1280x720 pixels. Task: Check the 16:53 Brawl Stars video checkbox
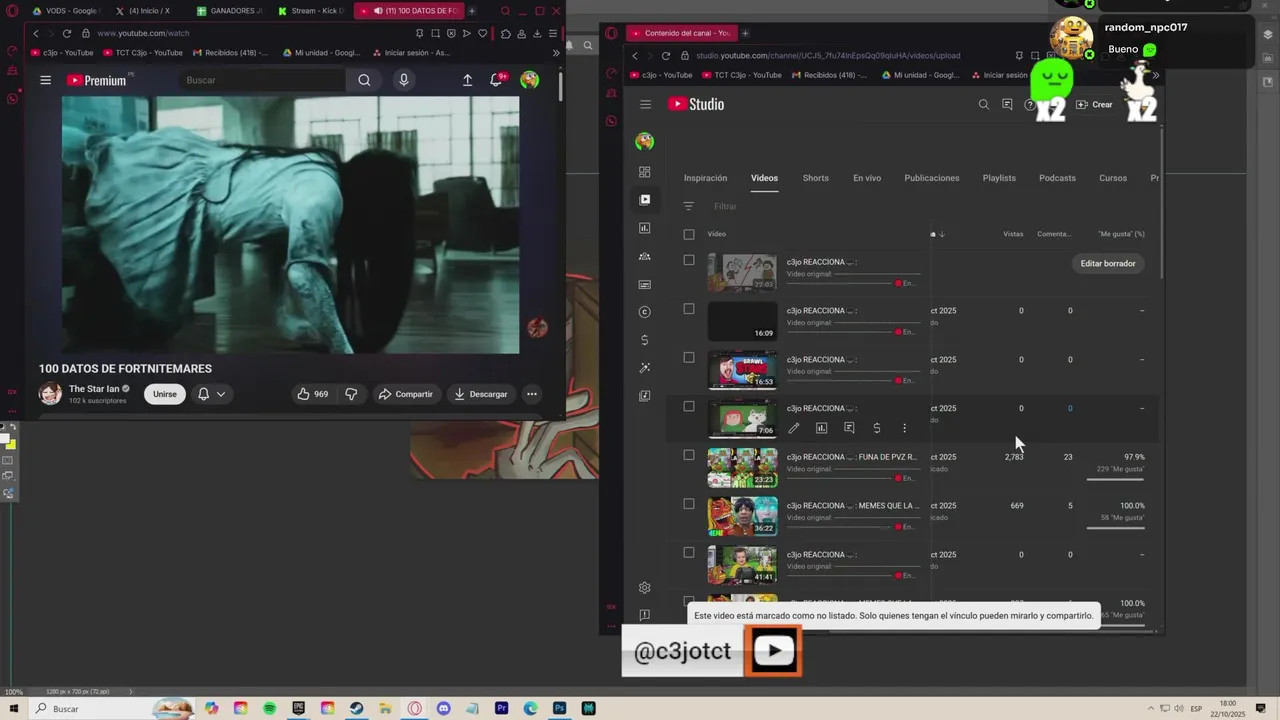pyautogui.click(x=689, y=357)
